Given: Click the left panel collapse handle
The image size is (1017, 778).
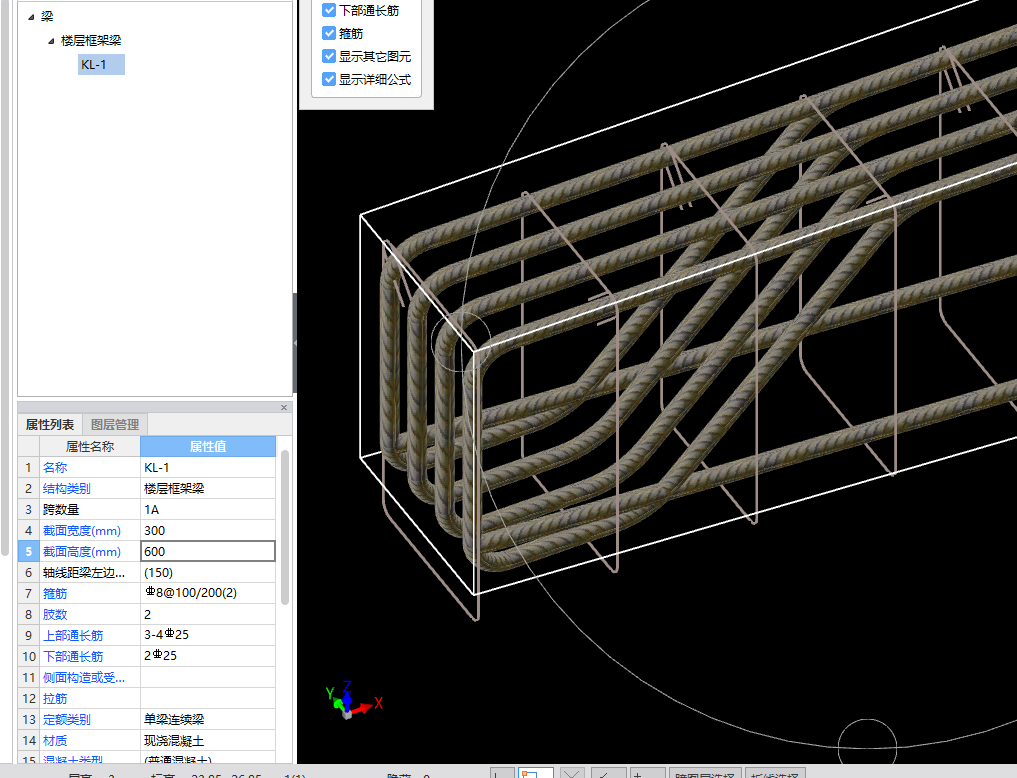Looking at the screenshot, I should (295, 342).
